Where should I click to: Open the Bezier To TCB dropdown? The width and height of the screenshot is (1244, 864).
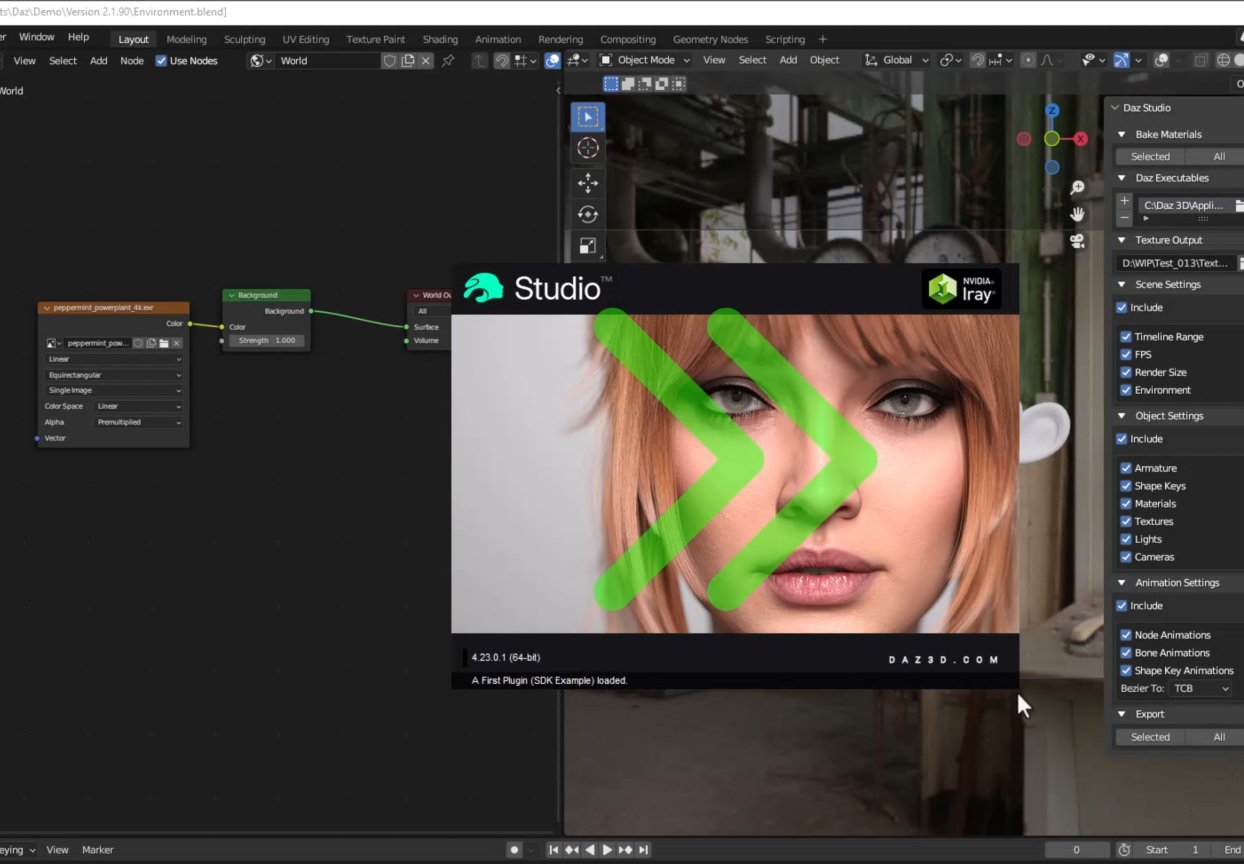click(x=1201, y=689)
